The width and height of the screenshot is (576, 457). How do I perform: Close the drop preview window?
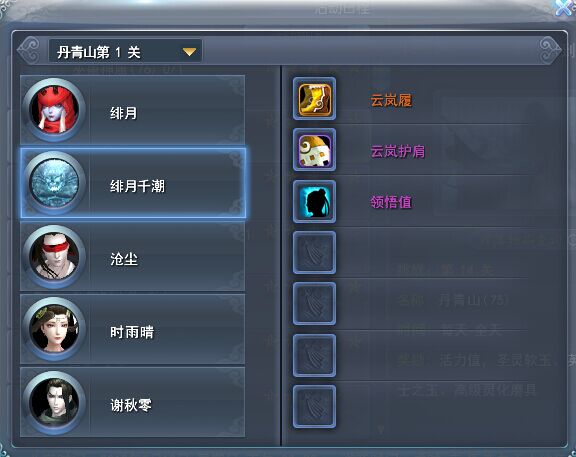565,7
